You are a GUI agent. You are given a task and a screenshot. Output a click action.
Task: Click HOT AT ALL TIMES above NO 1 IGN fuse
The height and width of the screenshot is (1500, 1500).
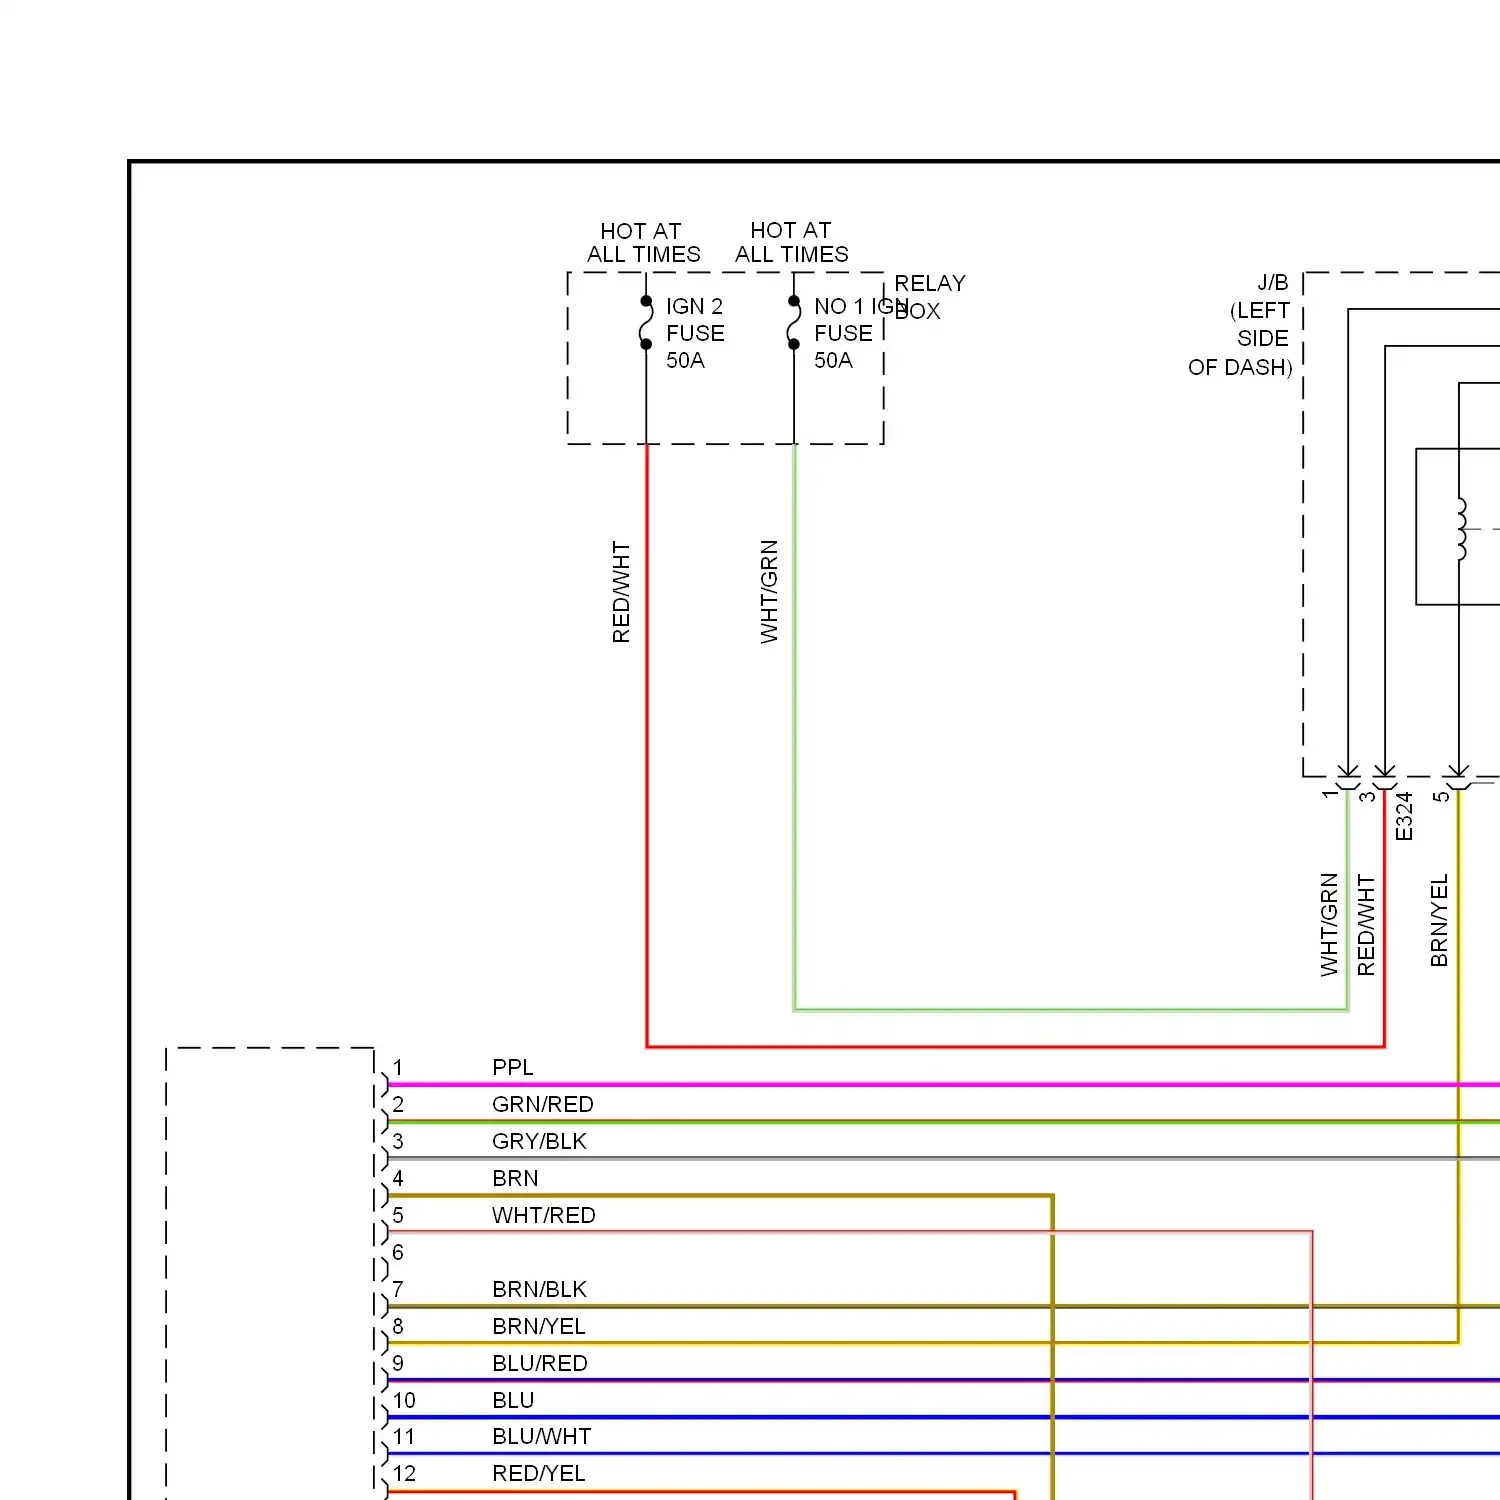click(x=791, y=243)
